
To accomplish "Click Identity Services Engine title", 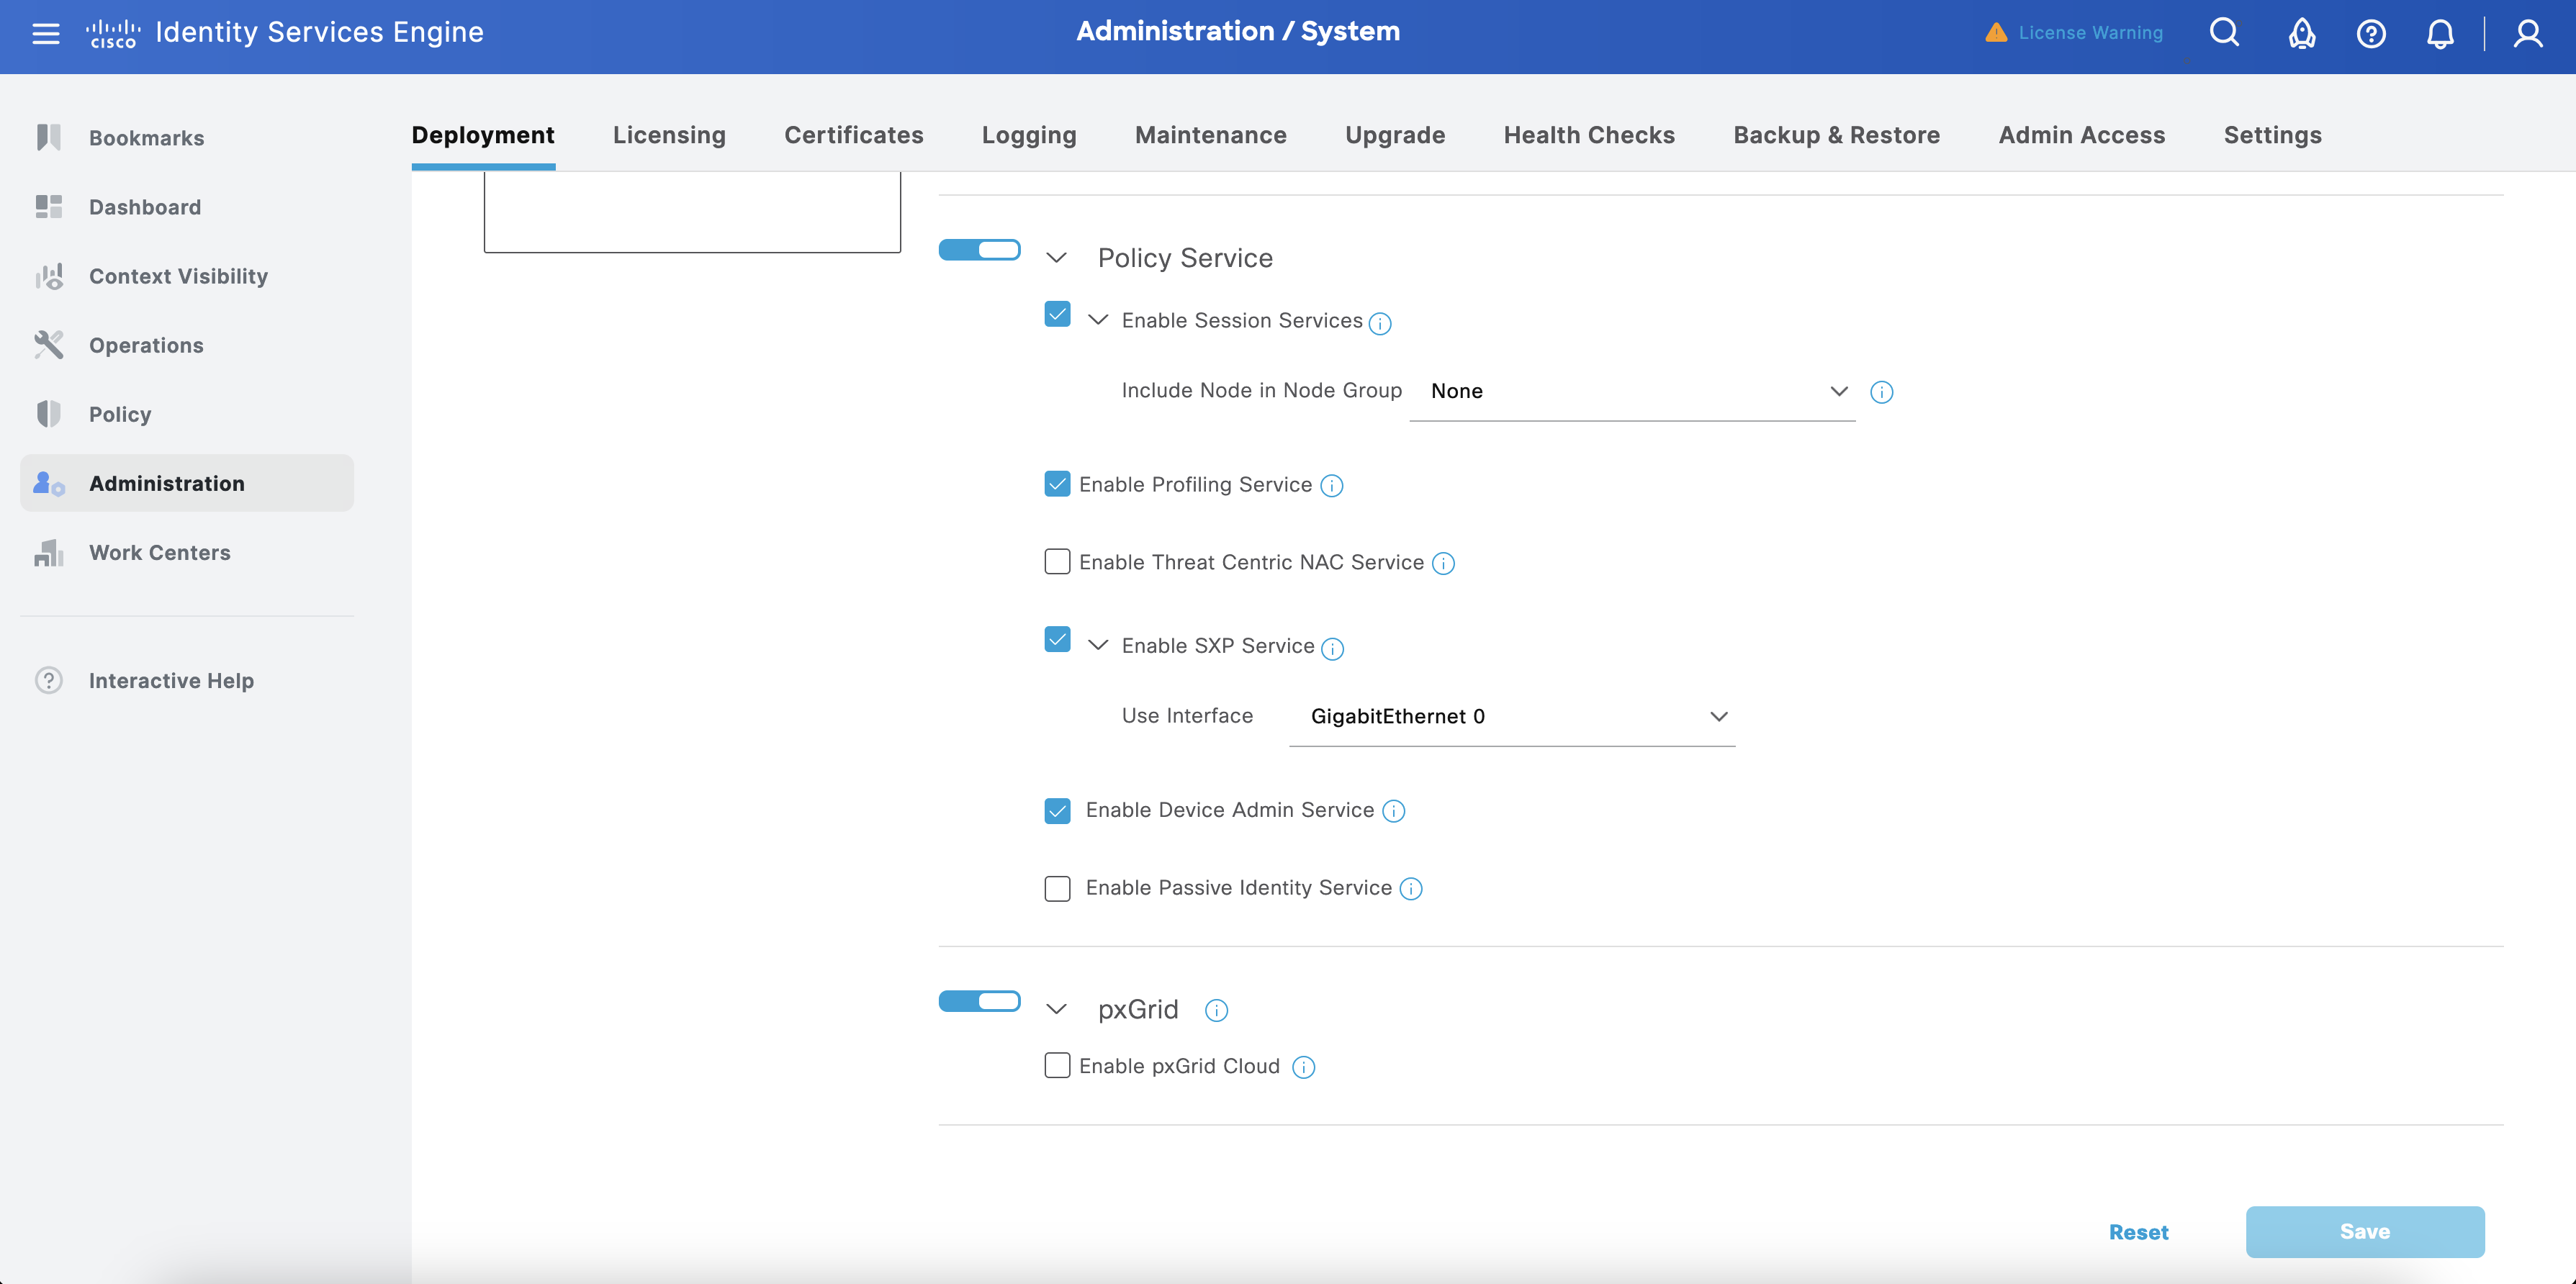I will (x=319, y=32).
